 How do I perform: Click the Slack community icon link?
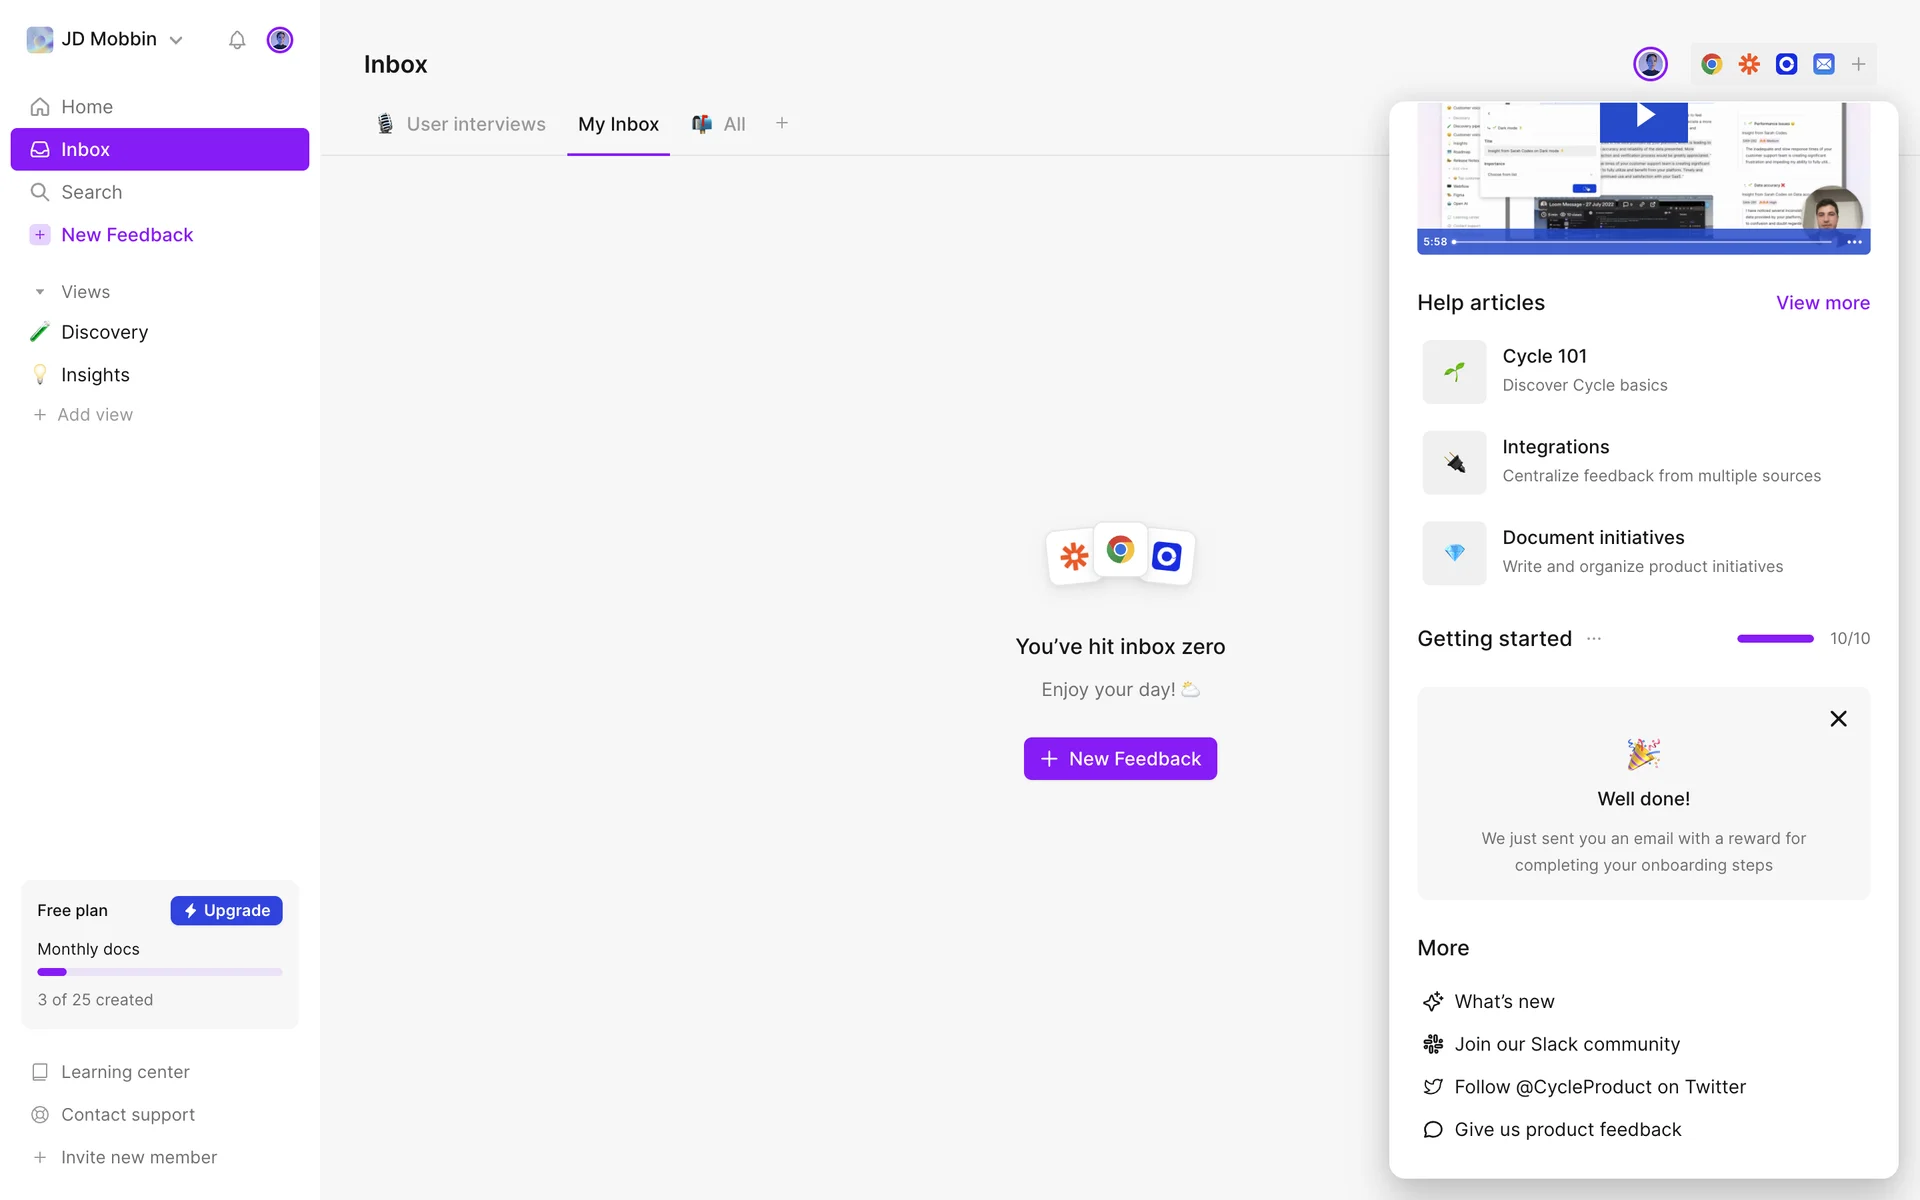(1433, 1044)
